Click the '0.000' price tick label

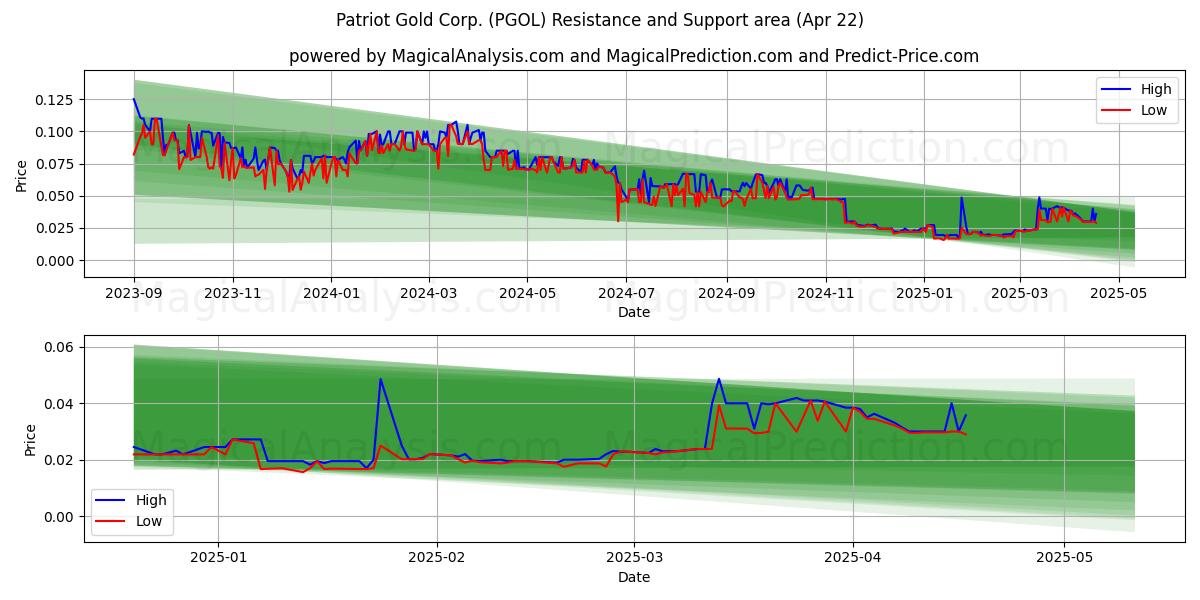click(55, 261)
